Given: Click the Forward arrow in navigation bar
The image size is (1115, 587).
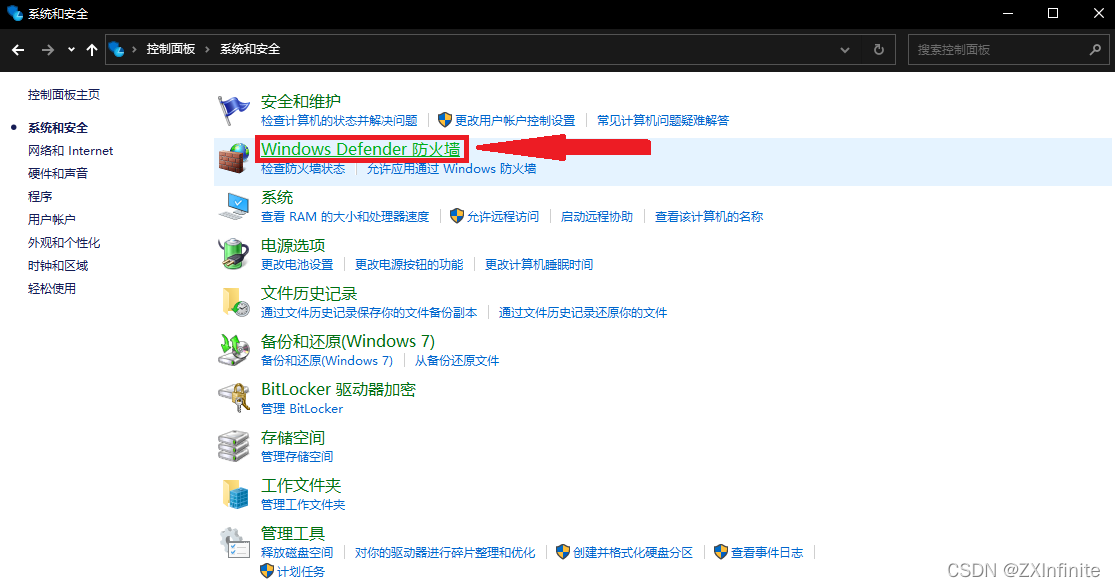Looking at the screenshot, I should (48, 50).
